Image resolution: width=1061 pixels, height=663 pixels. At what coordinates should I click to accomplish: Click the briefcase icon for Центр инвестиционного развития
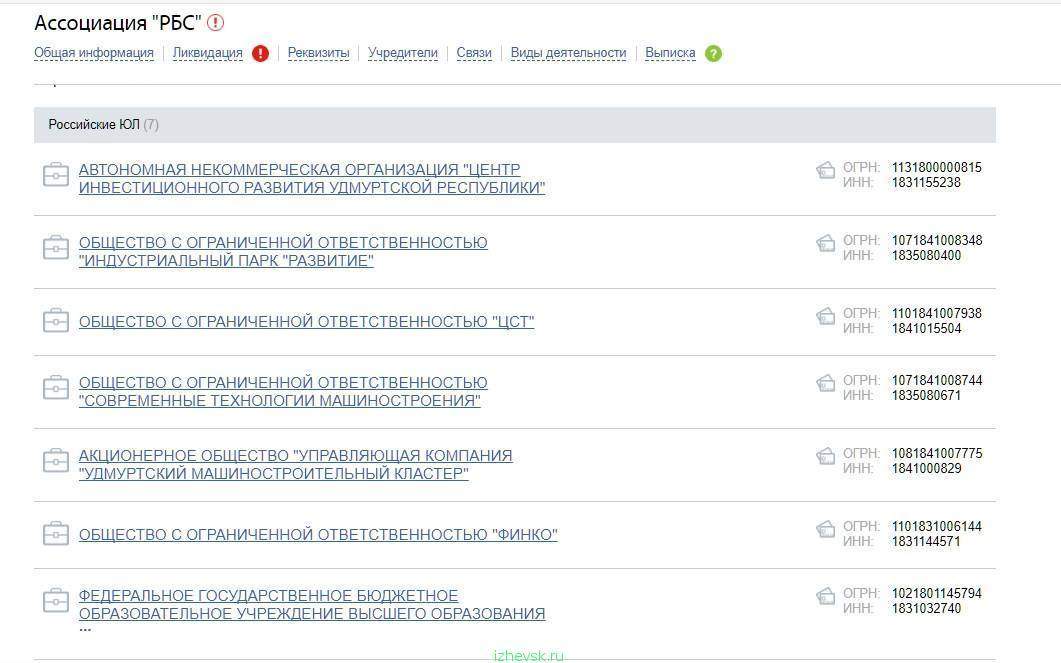[55, 175]
